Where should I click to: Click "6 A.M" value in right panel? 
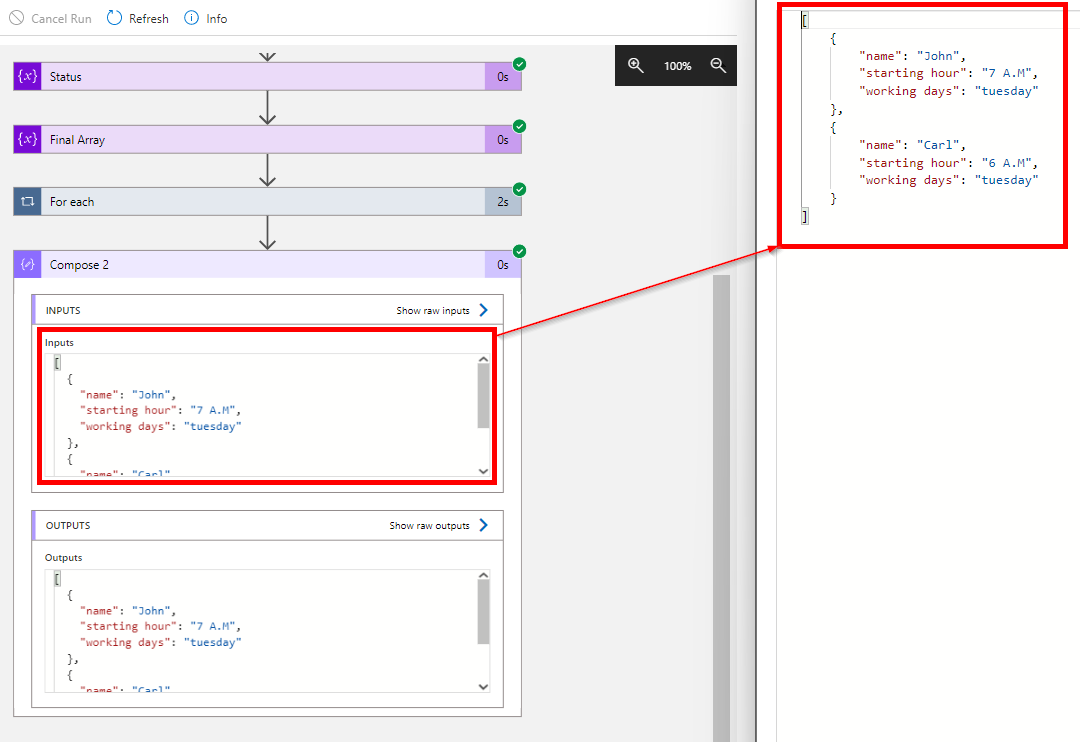pyautogui.click(x=1007, y=163)
